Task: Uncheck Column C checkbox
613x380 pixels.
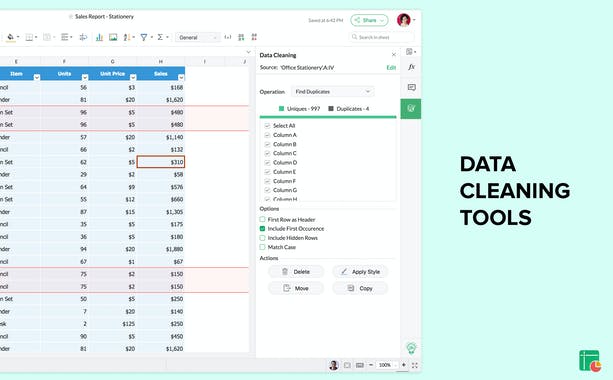Action: point(267,153)
